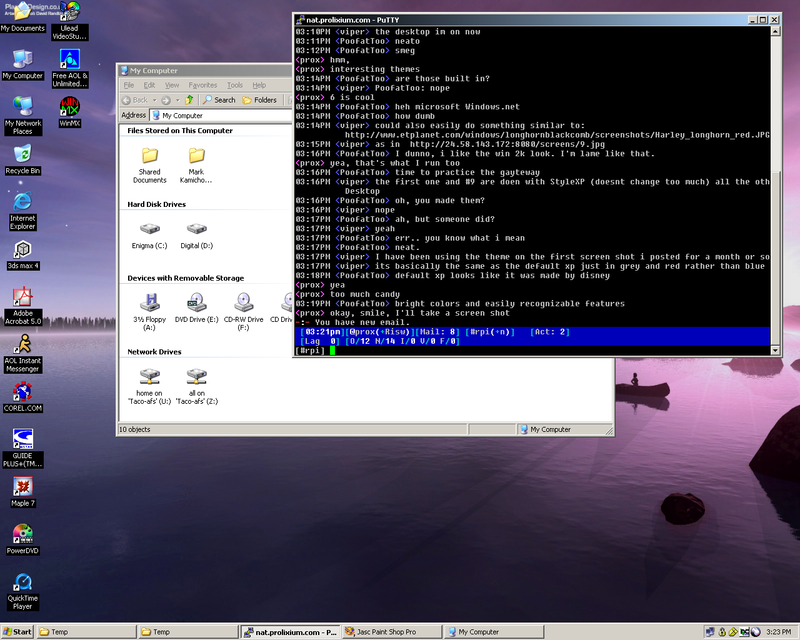Screen dimensions: 800x640
Task: Click the Windows Start button
Action: (18, 632)
